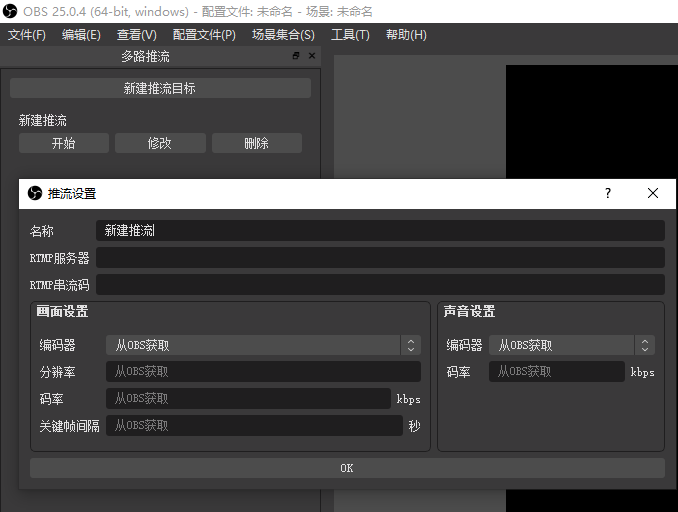Screen dimensions: 678x512
Task: Focus the 画面设置 码率 input field
Action: click(x=248, y=398)
